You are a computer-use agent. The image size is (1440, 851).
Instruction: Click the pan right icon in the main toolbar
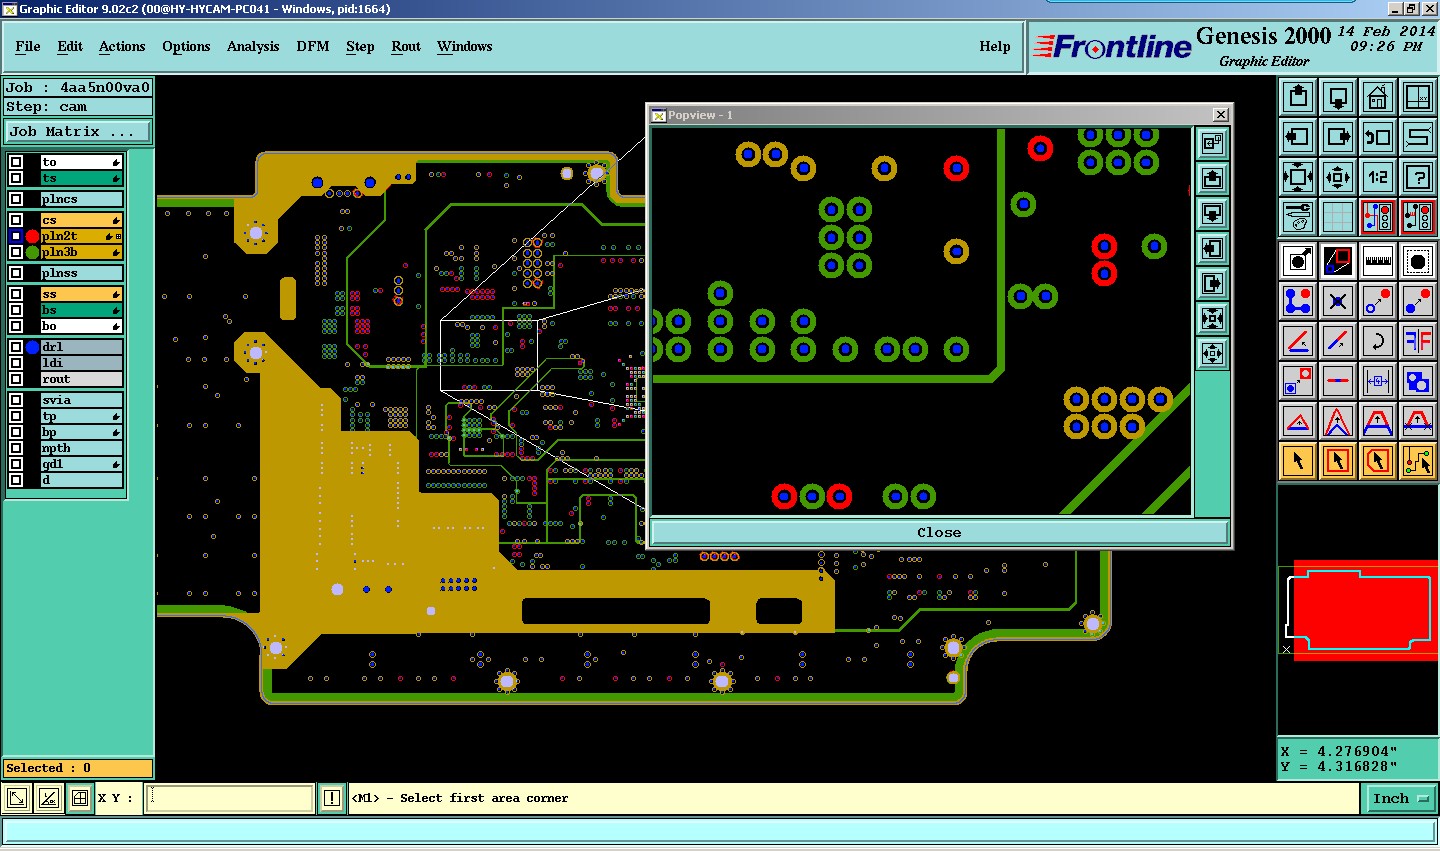pos(1338,137)
